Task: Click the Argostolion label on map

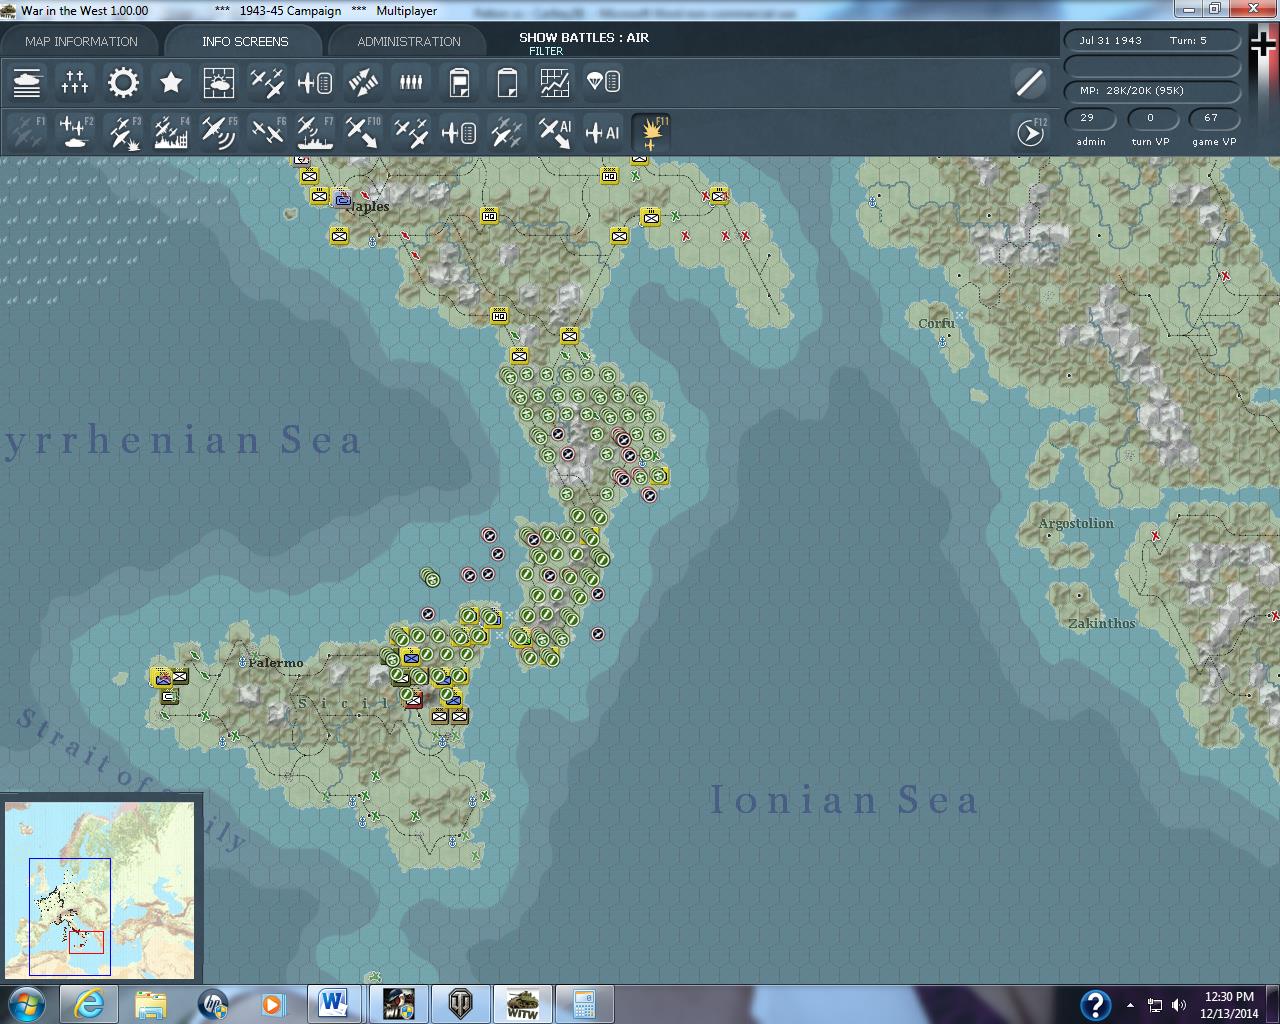Action: (x=1076, y=523)
